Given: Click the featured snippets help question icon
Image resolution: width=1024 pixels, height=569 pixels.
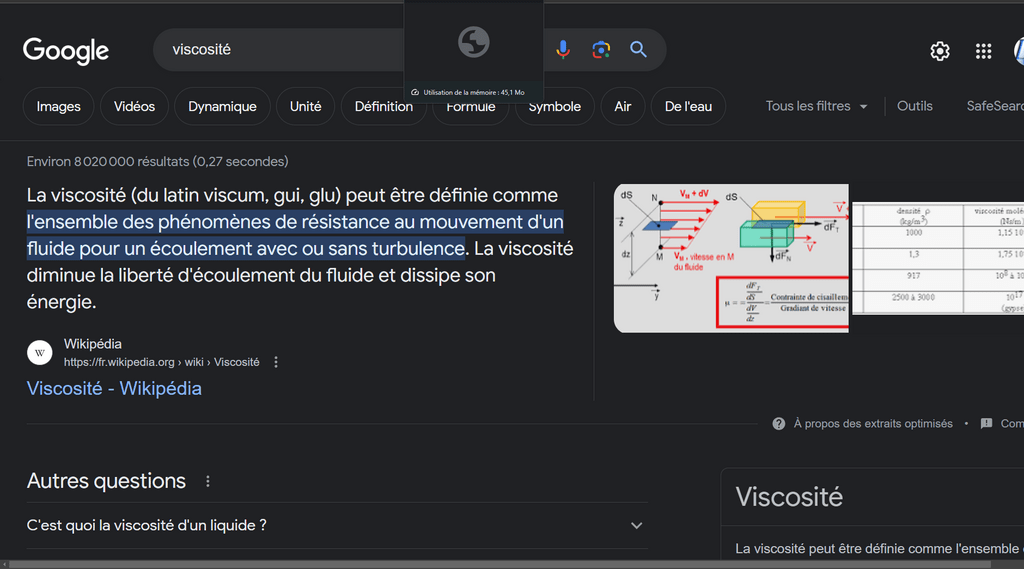Looking at the screenshot, I should click(778, 424).
